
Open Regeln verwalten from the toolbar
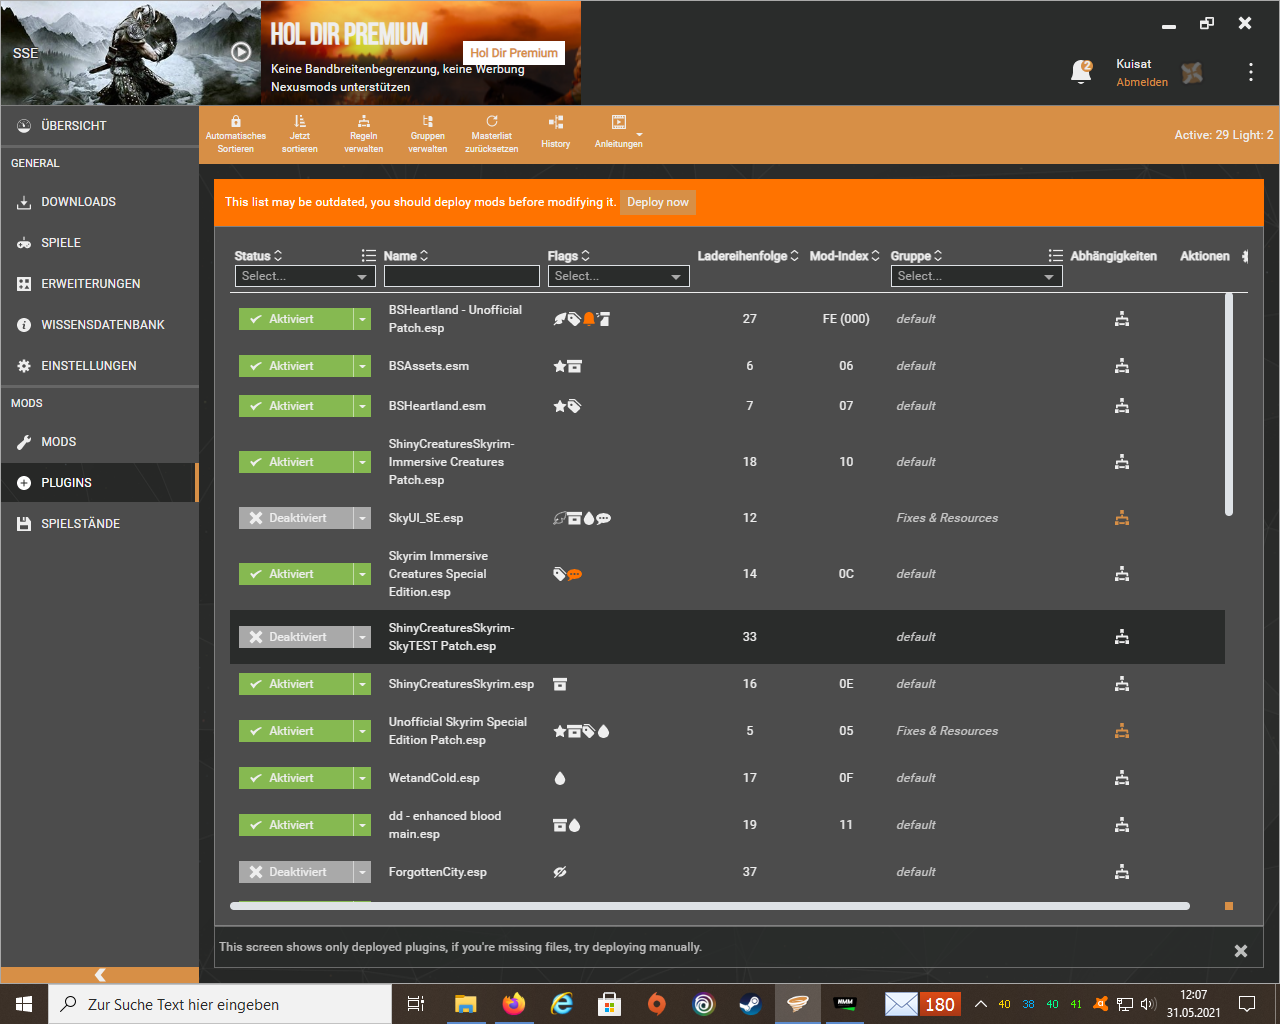point(364,122)
